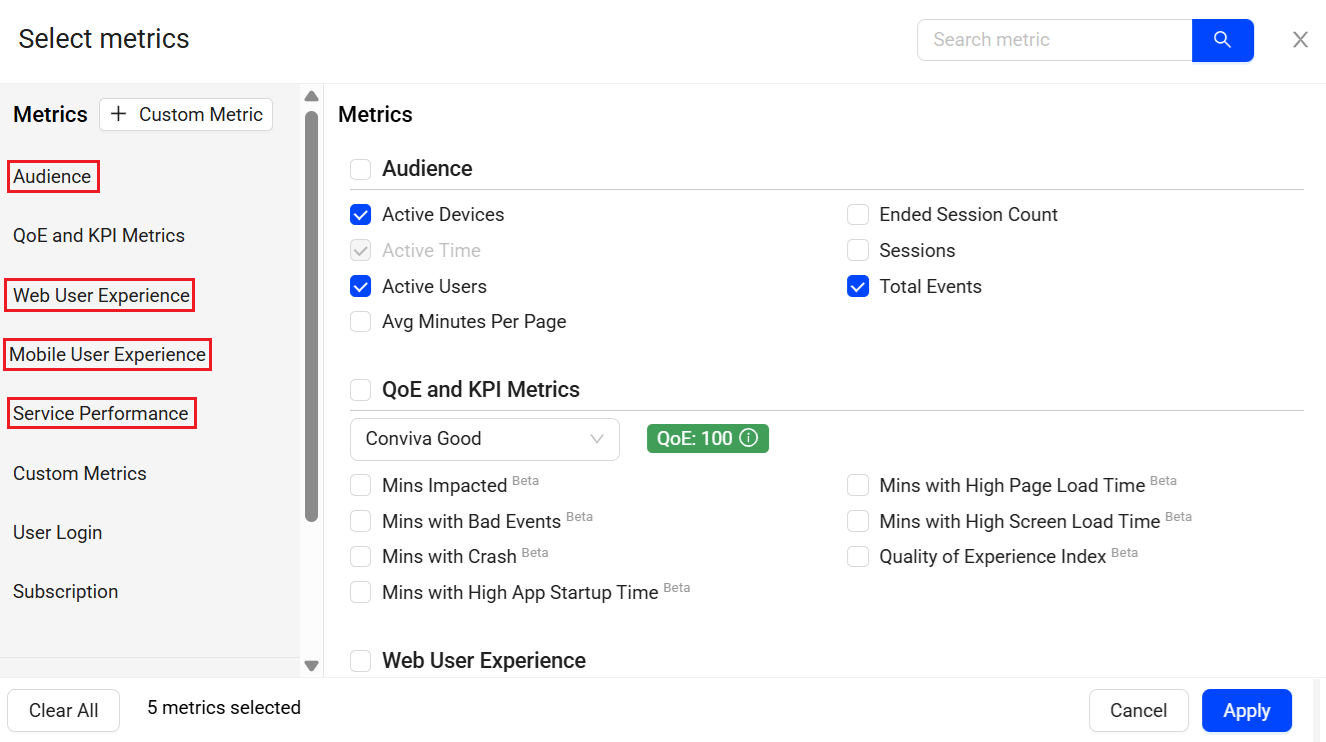The height and width of the screenshot is (742, 1326).
Task: Tick the Mins with Crash checkbox
Action: click(361, 556)
